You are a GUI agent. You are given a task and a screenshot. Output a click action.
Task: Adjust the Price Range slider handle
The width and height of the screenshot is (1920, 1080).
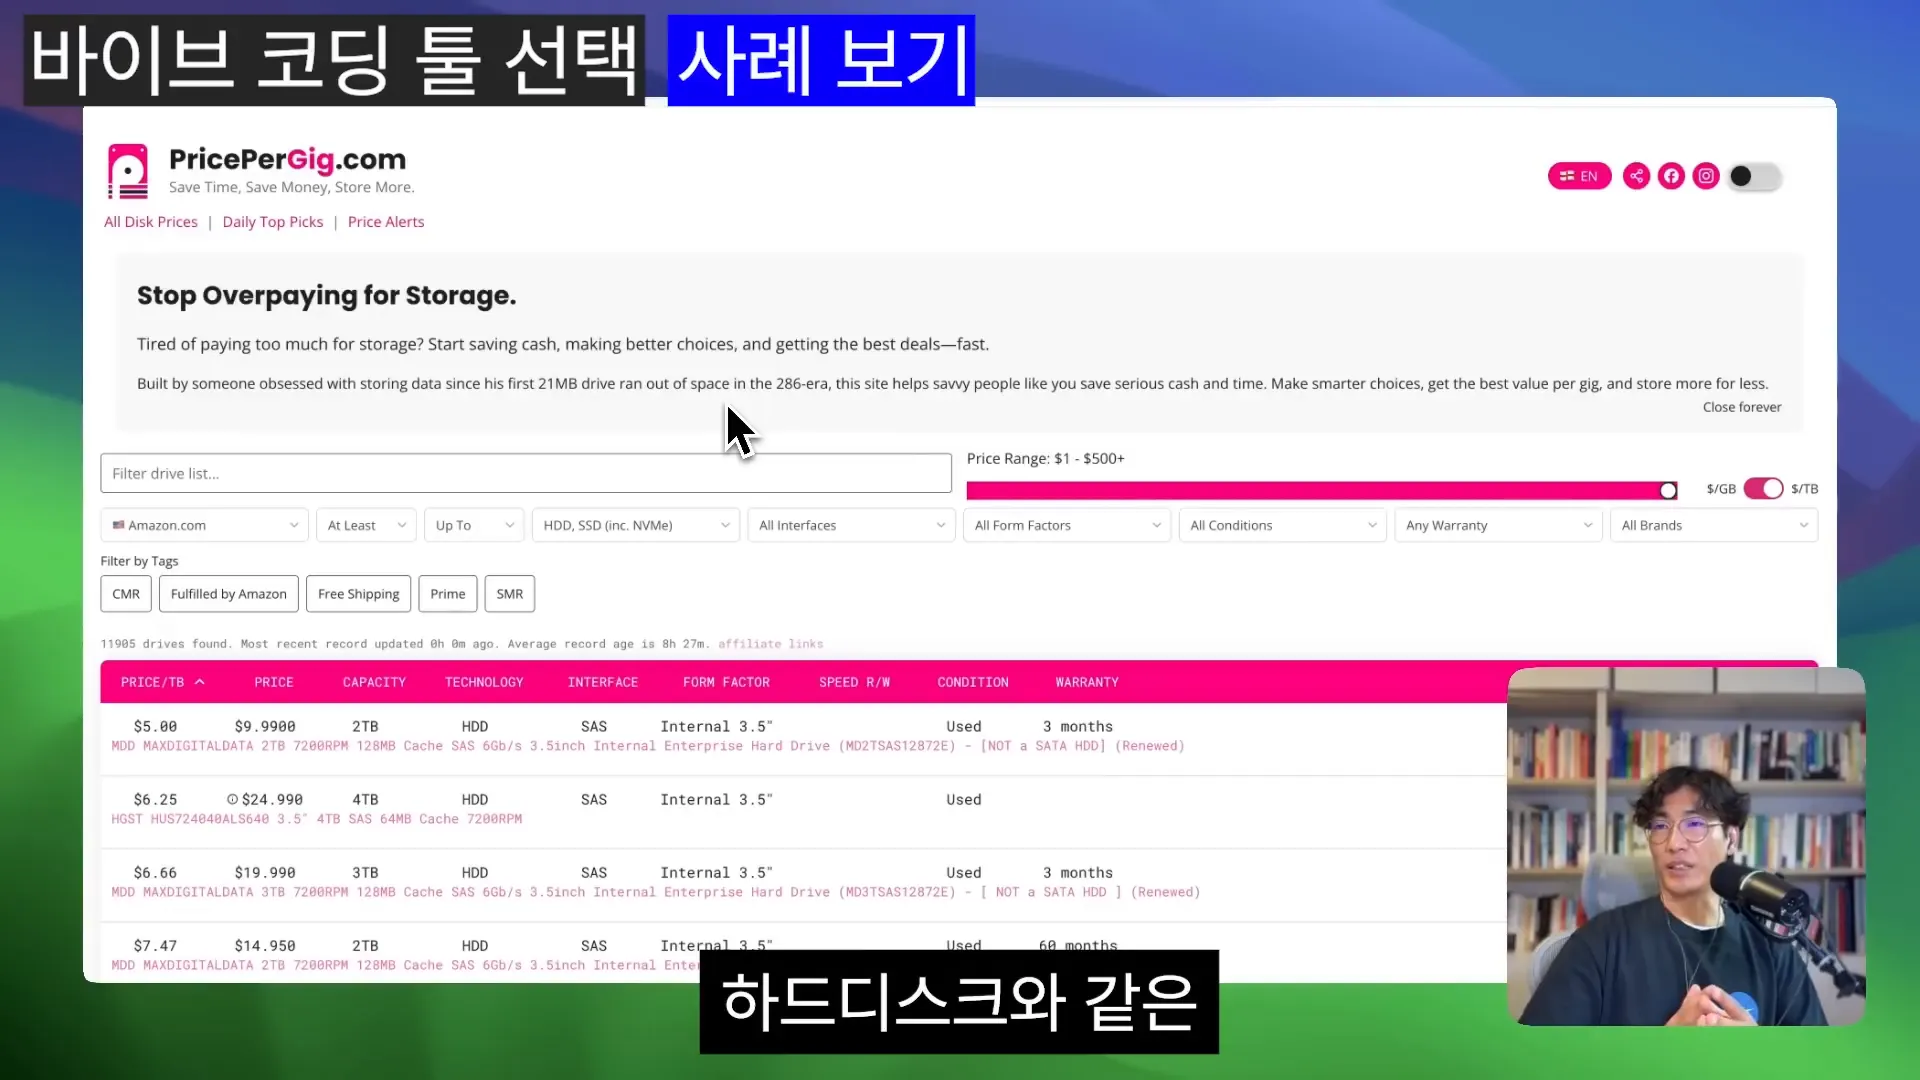[x=1668, y=490]
